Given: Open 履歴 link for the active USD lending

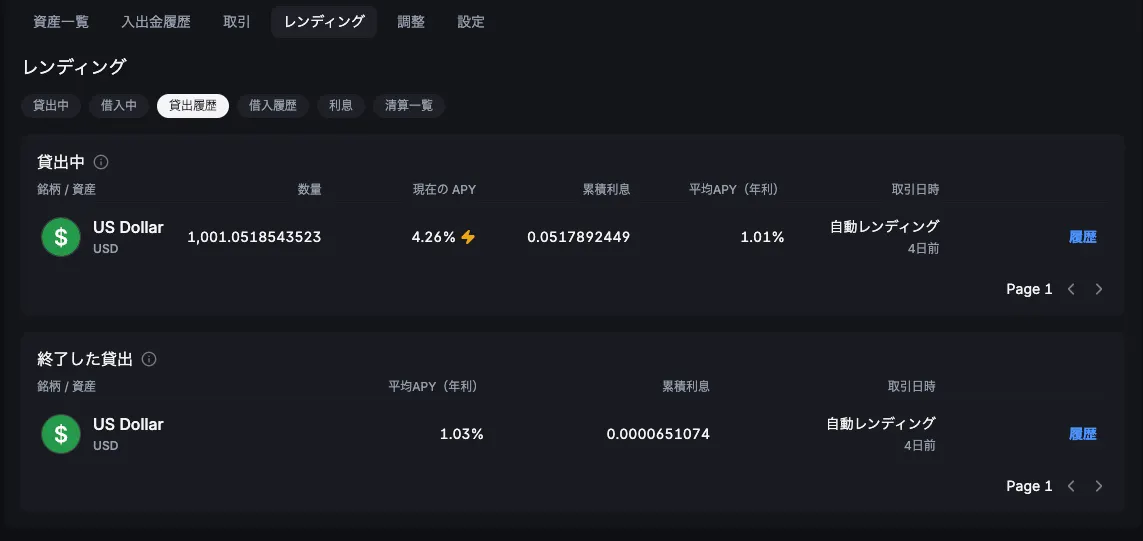Looking at the screenshot, I should [x=1083, y=237].
